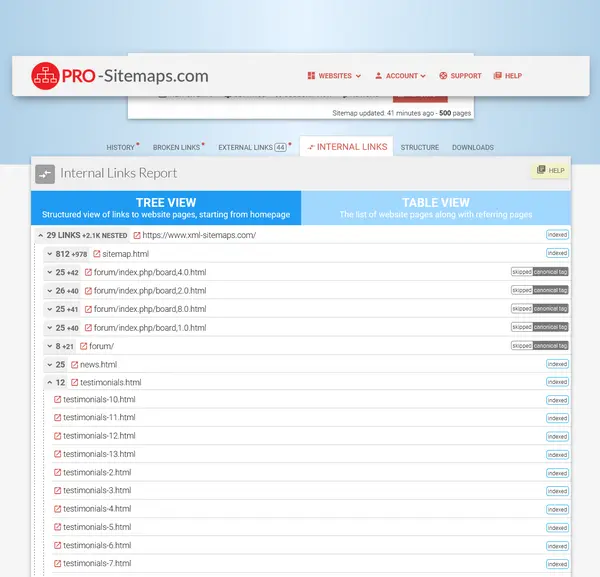600x577 pixels.
Task: Open the Support link in header
Action: pyautogui.click(x=460, y=76)
